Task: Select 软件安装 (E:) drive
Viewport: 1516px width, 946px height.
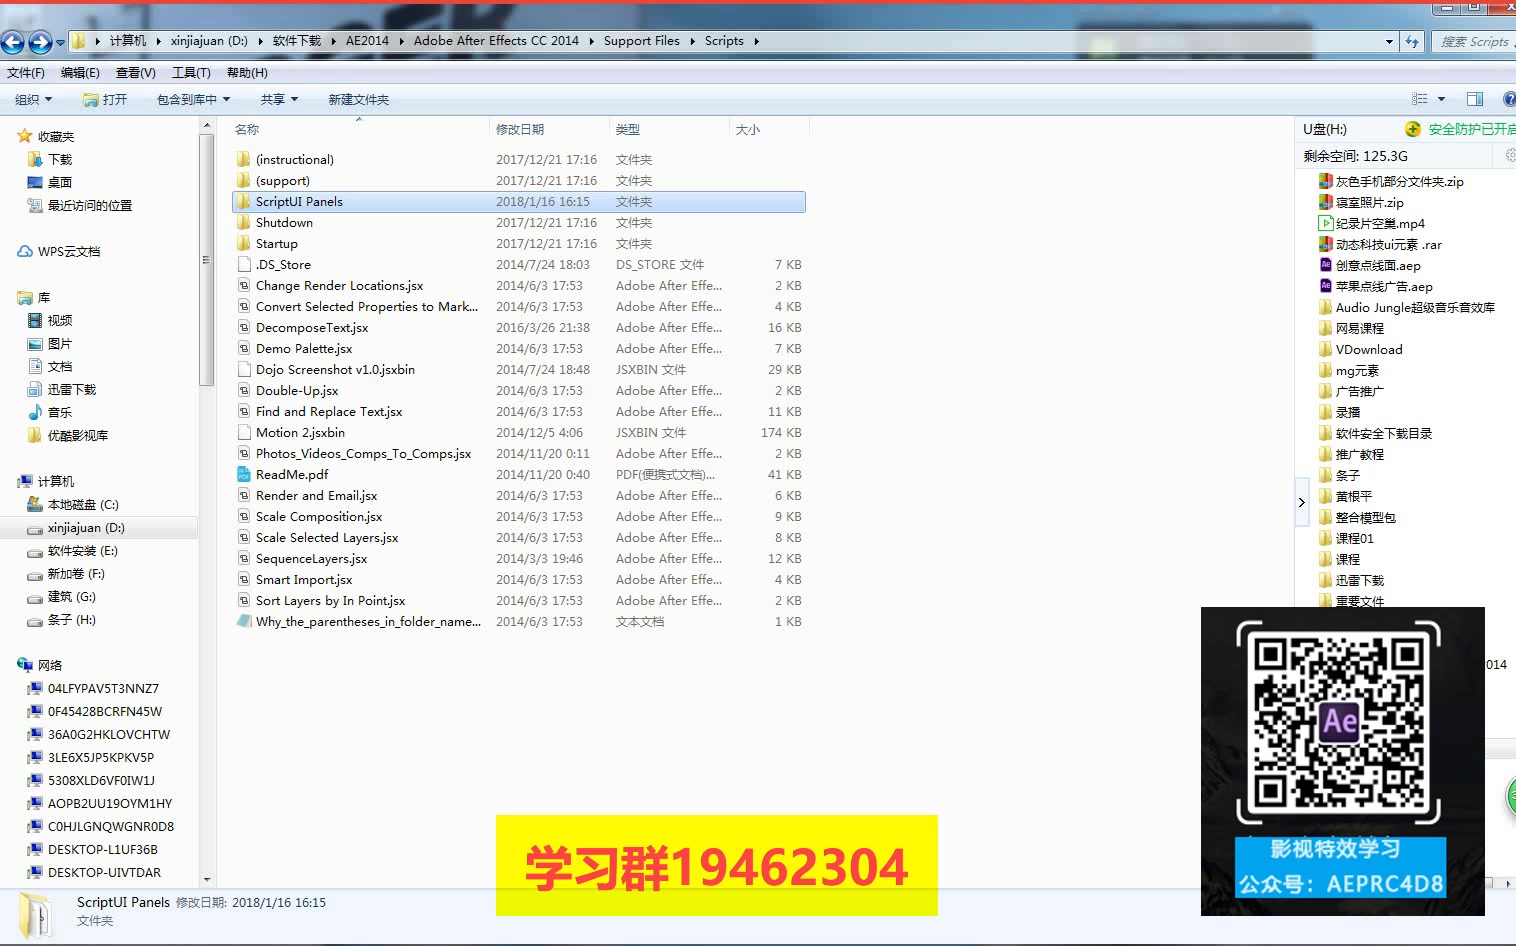Action: pyautogui.click(x=83, y=551)
